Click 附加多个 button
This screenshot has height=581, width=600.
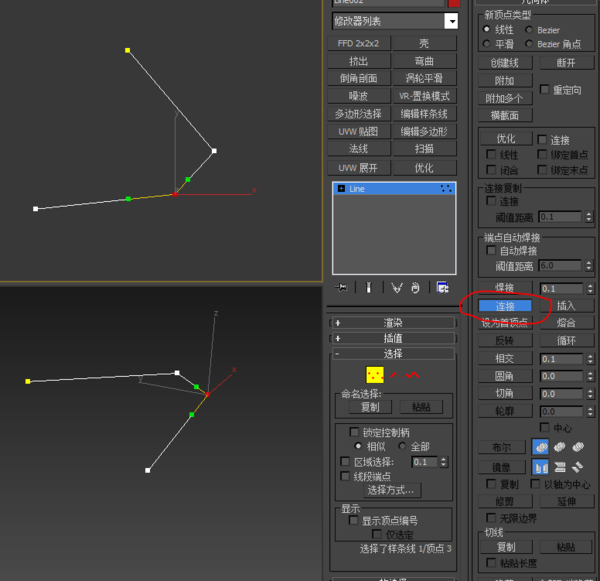(505, 98)
